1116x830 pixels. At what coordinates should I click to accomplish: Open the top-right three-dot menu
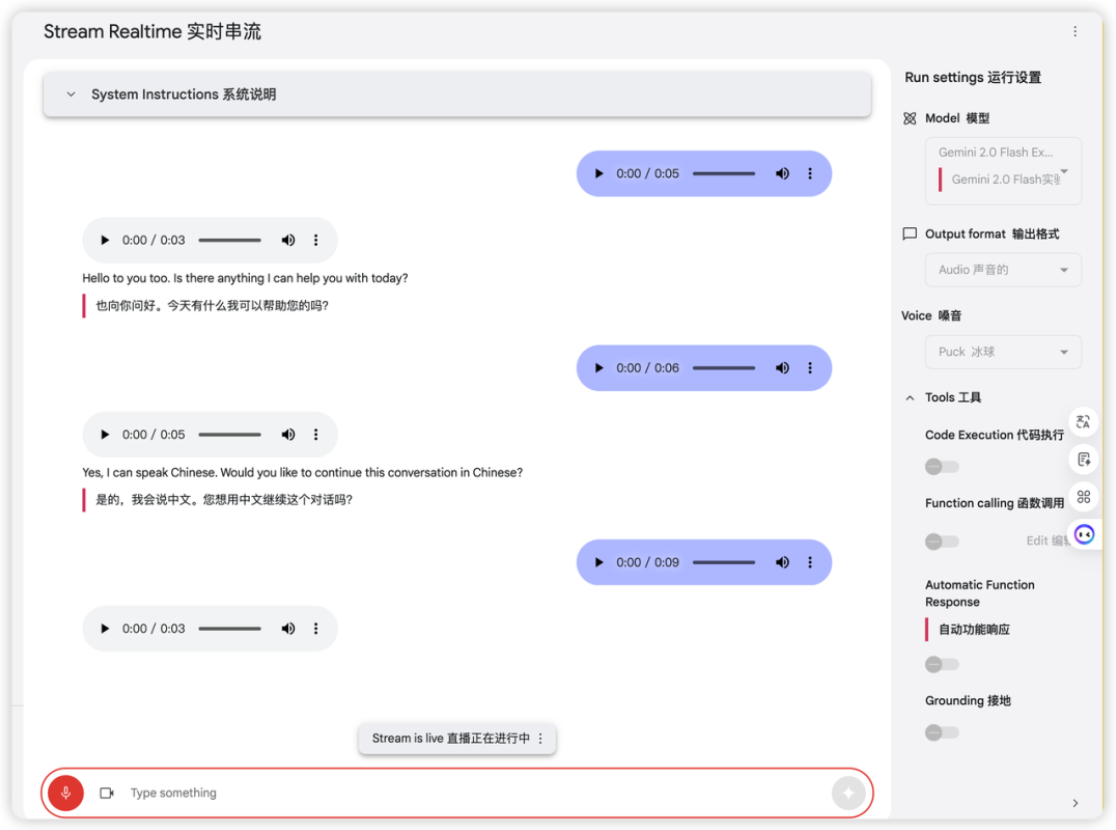click(1075, 31)
